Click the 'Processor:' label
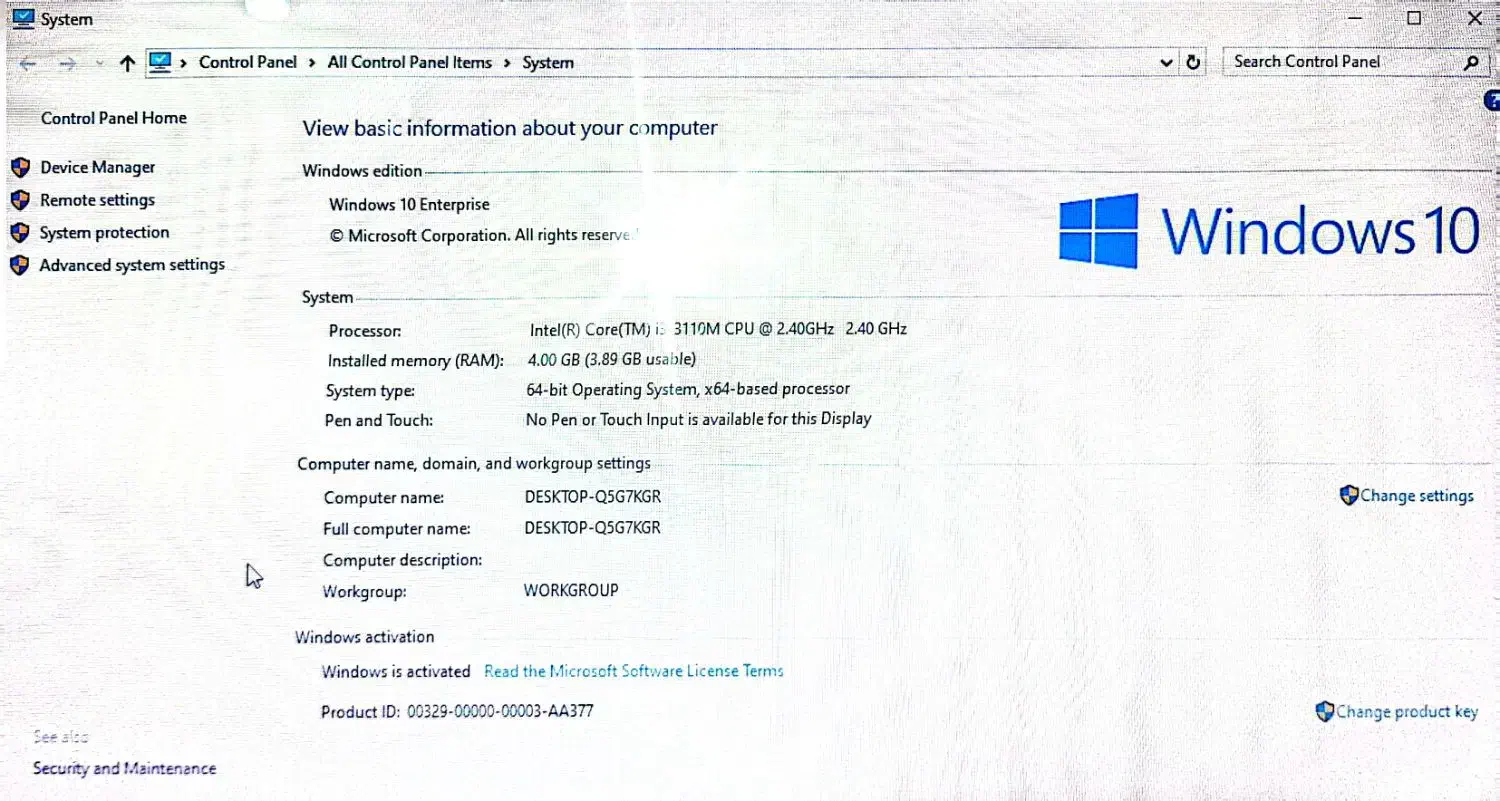 tap(365, 330)
